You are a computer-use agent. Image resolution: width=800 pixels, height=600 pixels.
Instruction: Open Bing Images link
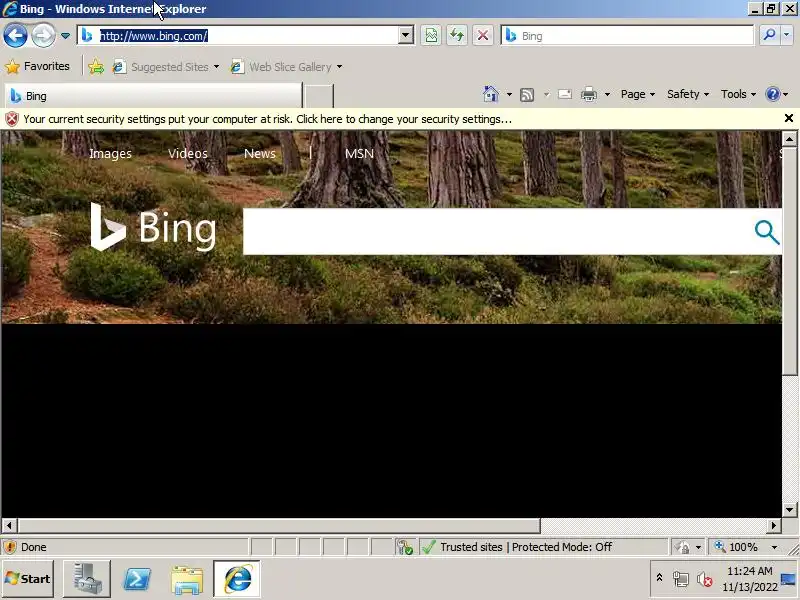[x=110, y=154]
